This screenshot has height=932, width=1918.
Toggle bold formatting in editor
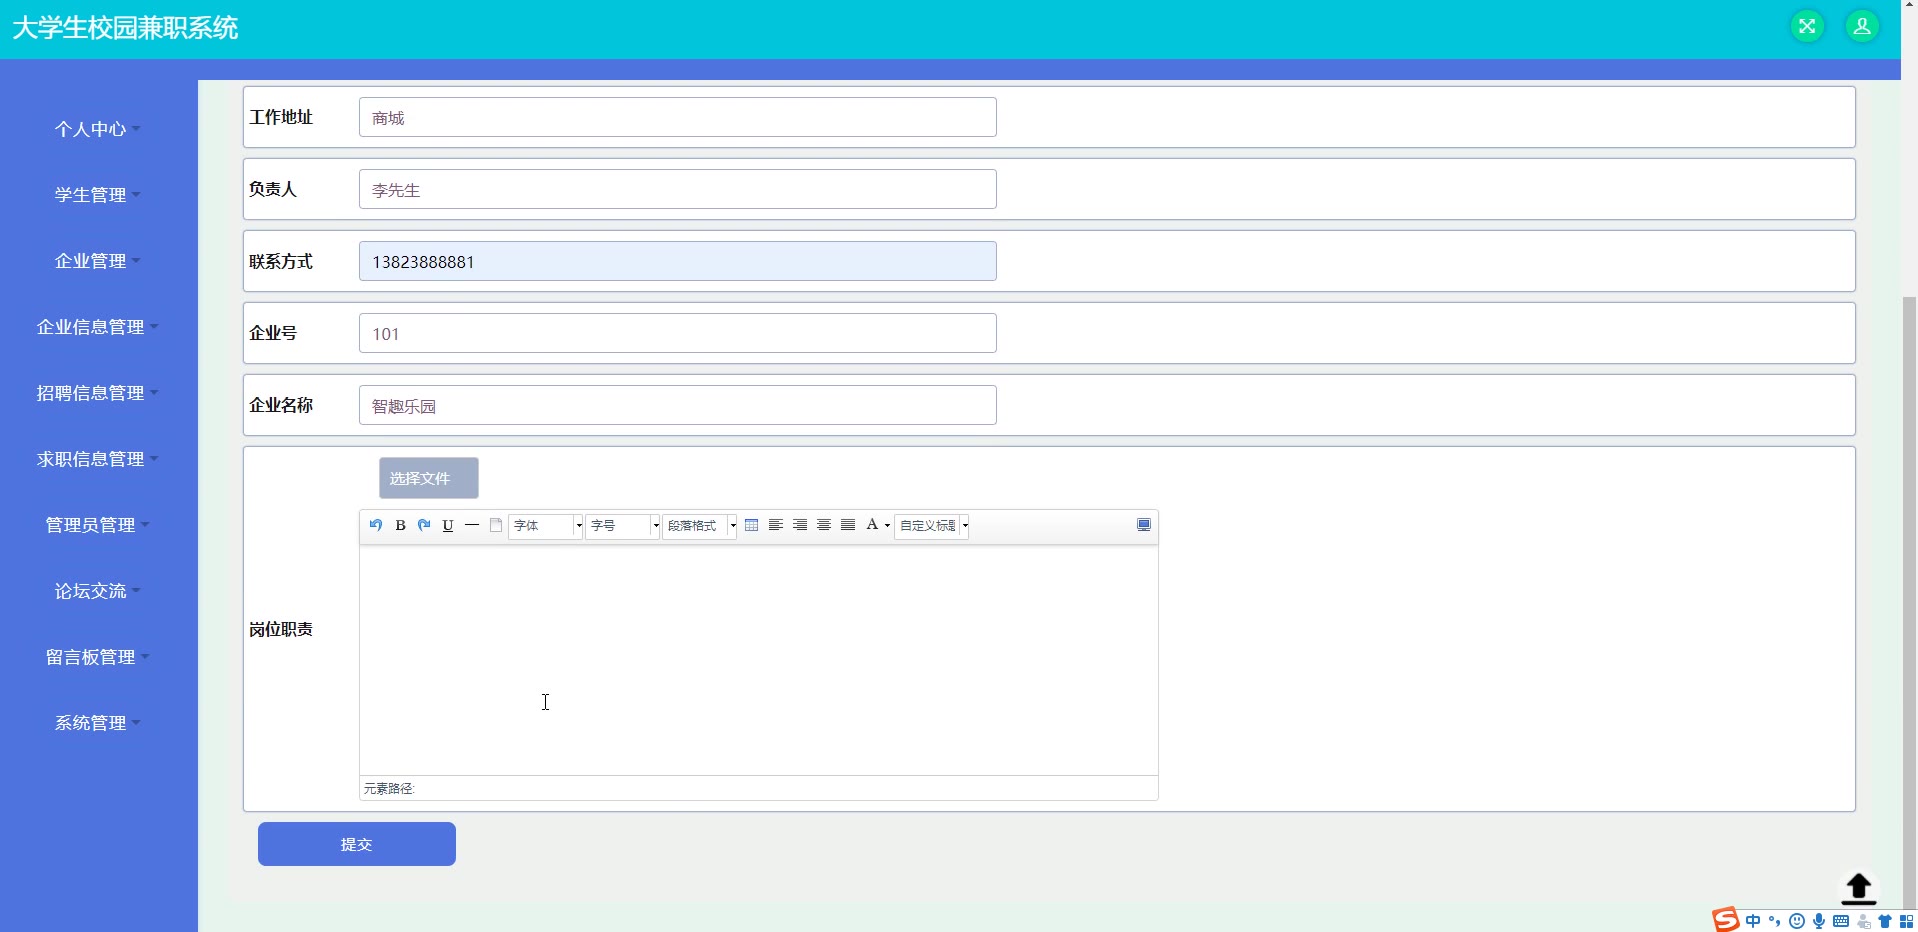[x=400, y=525]
